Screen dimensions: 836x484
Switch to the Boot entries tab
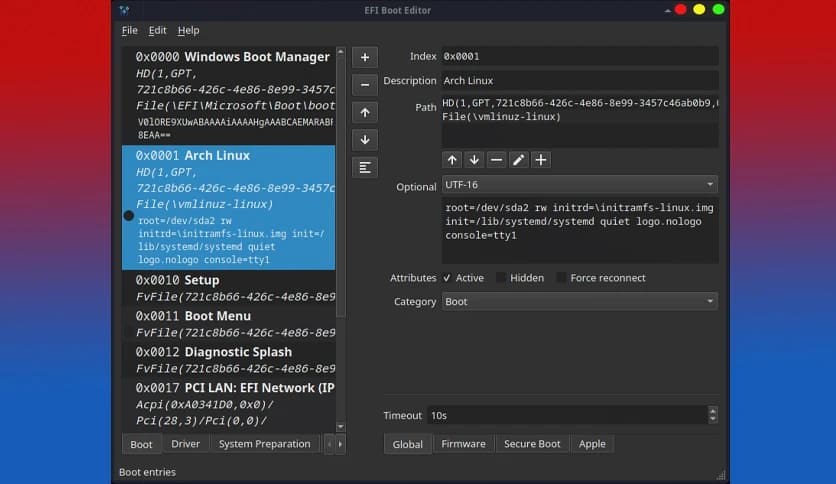pos(141,444)
